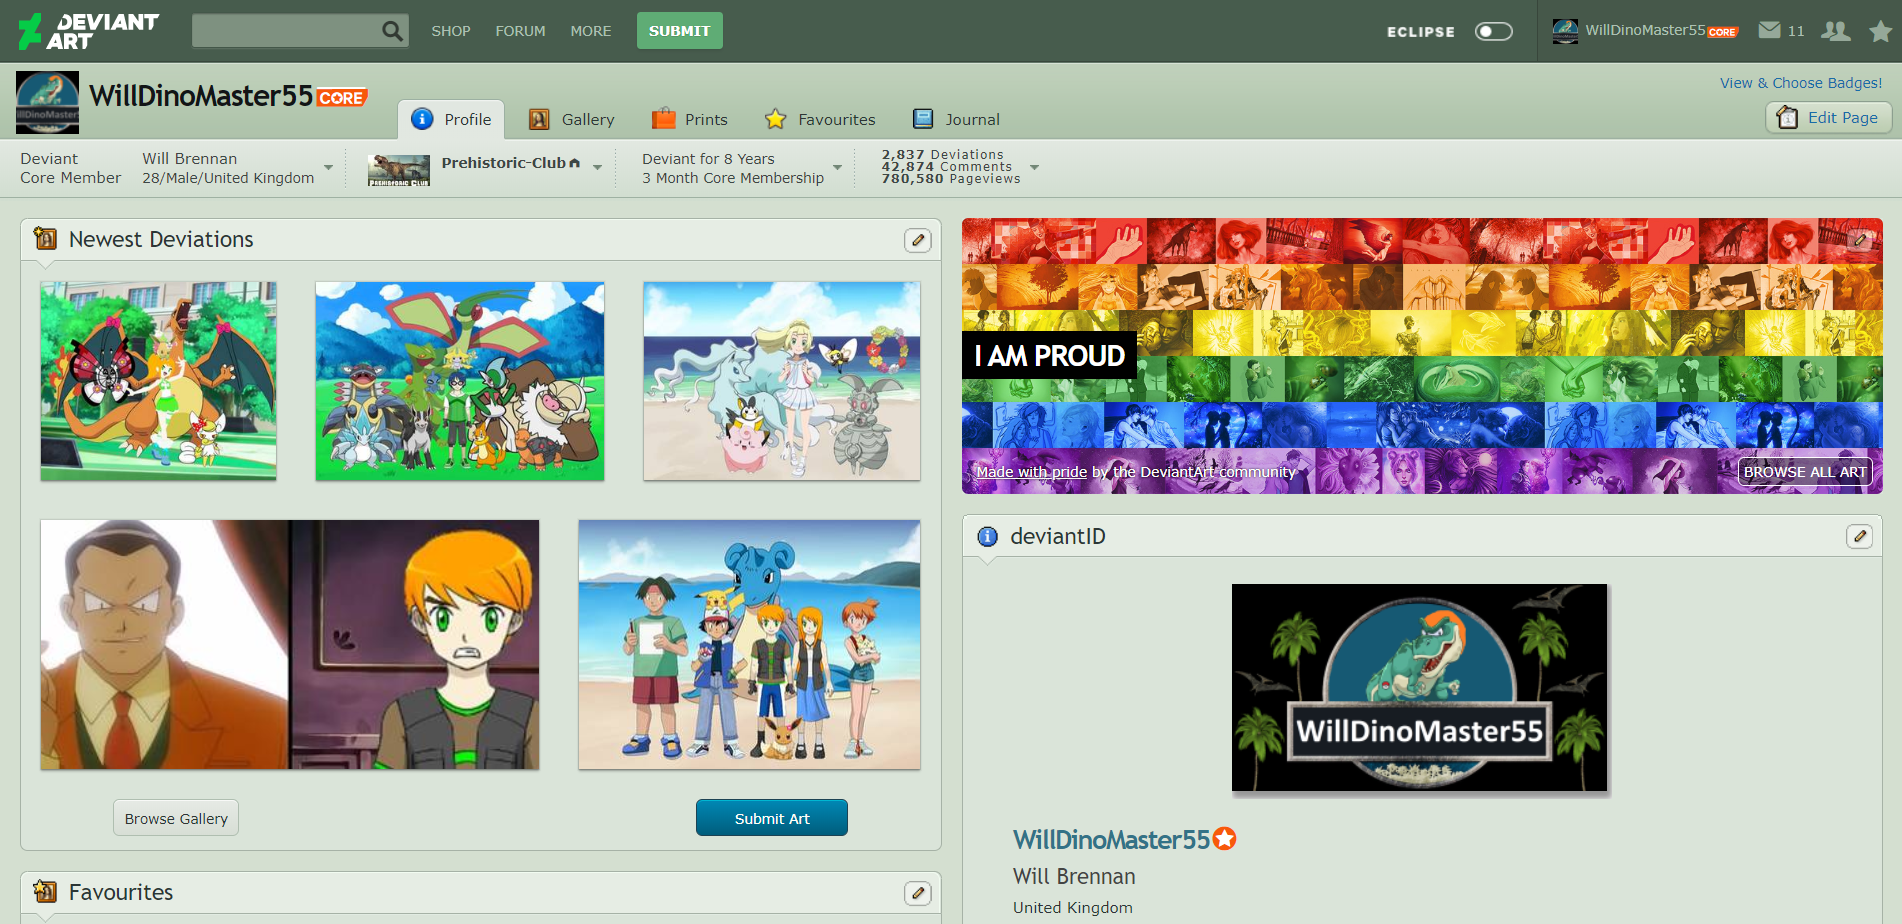
Task: Click the deviantID WillDinoMaster55 dinosaur image
Action: 1419,688
